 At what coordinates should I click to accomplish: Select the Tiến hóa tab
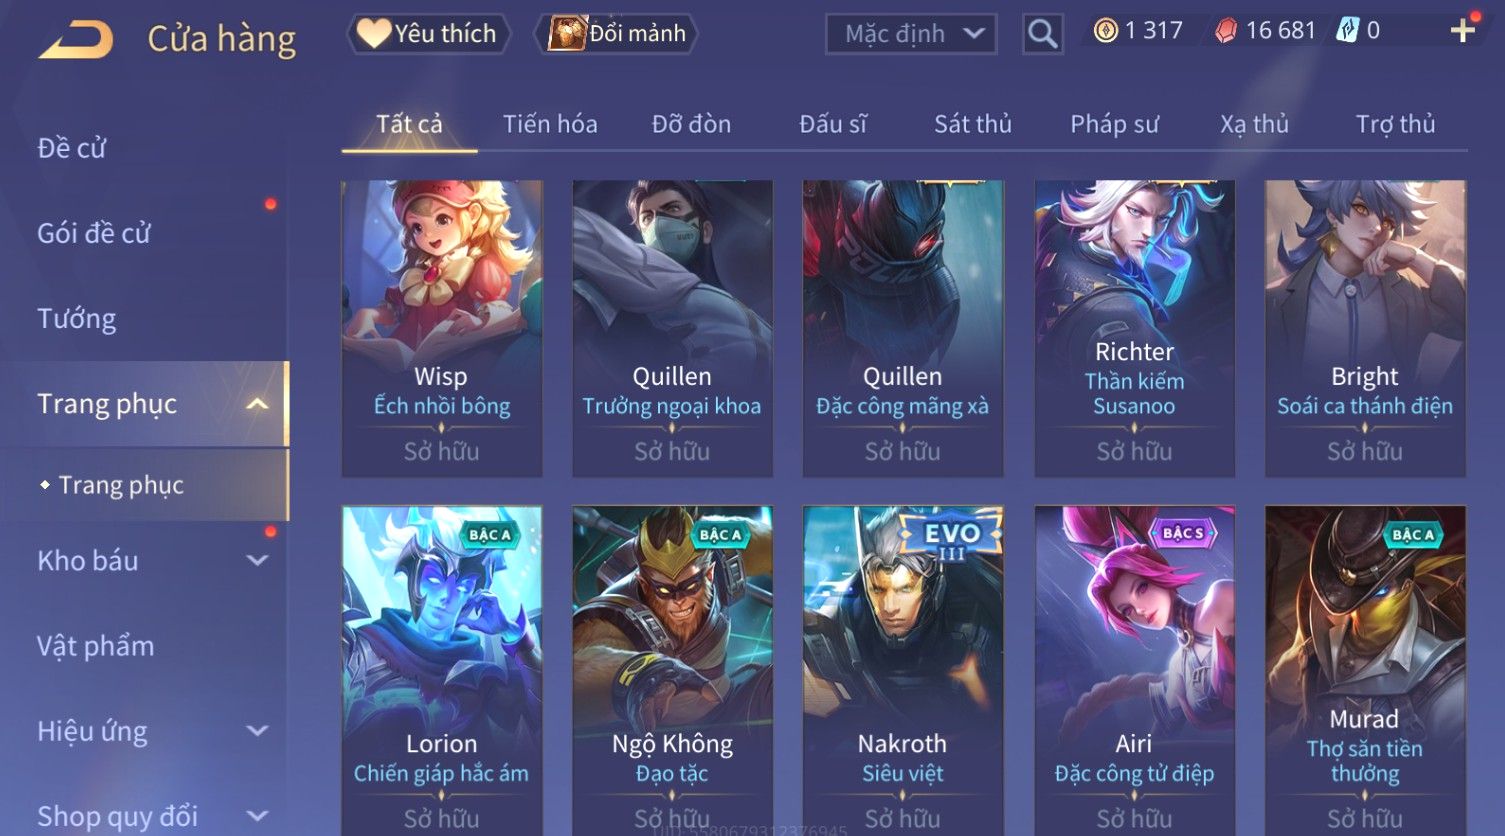click(550, 124)
